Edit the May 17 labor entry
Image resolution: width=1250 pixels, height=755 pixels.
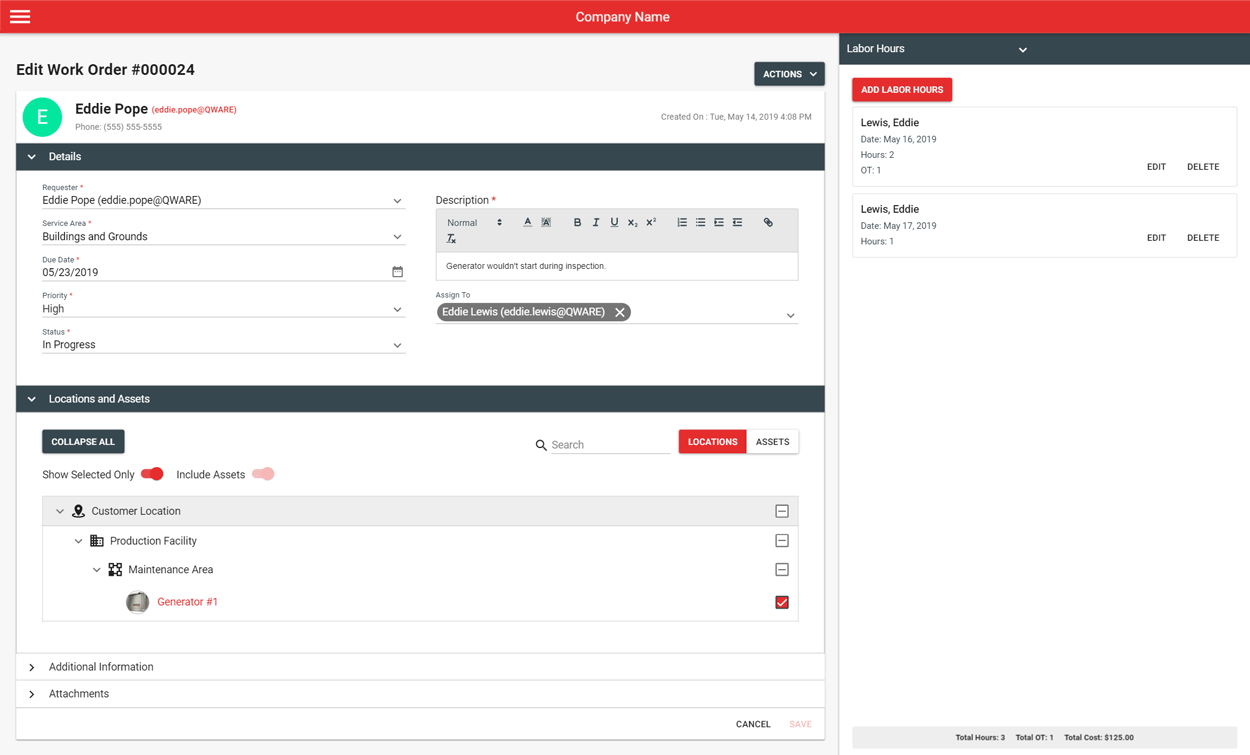(x=1156, y=238)
